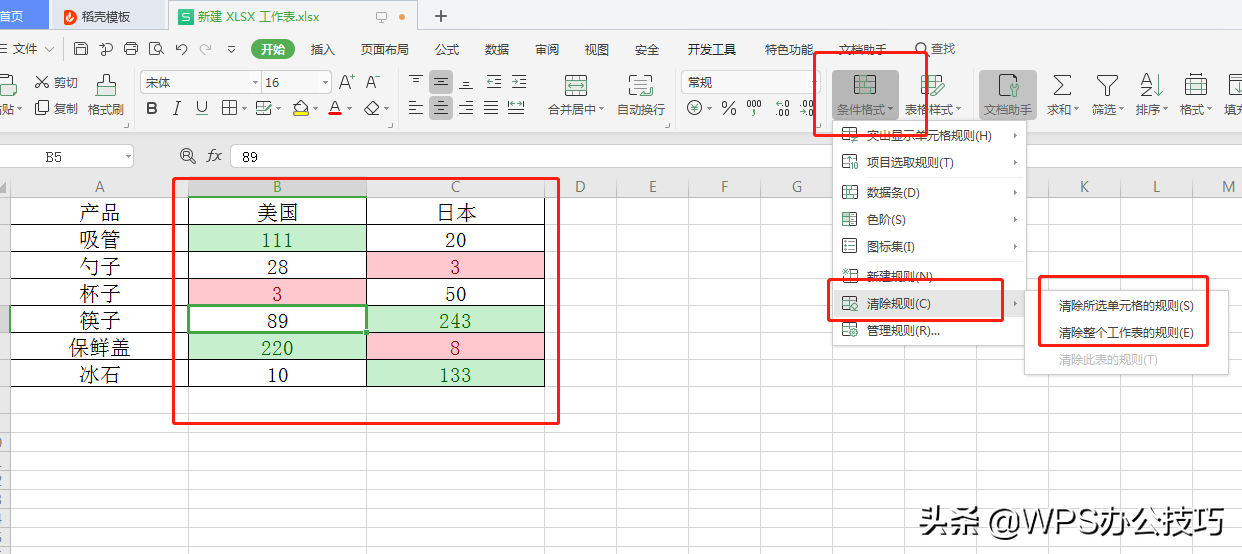The height and width of the screenshot is (554, 1242).
Task: Increase font size with A+ icon
Action: 347,82
